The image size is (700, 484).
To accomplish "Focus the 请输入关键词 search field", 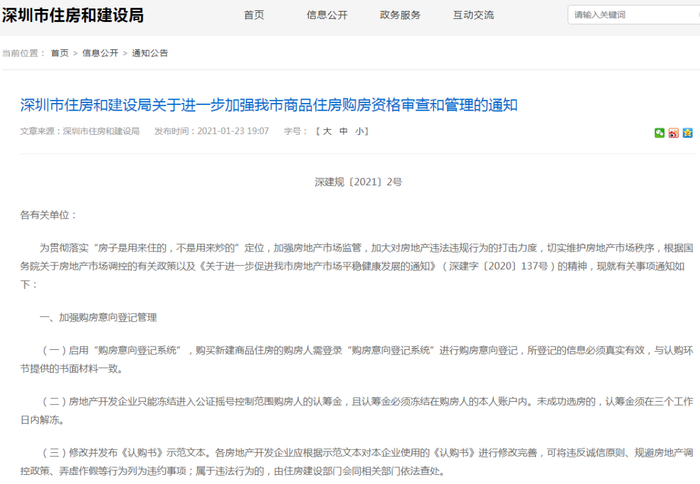I will point(634,15).
